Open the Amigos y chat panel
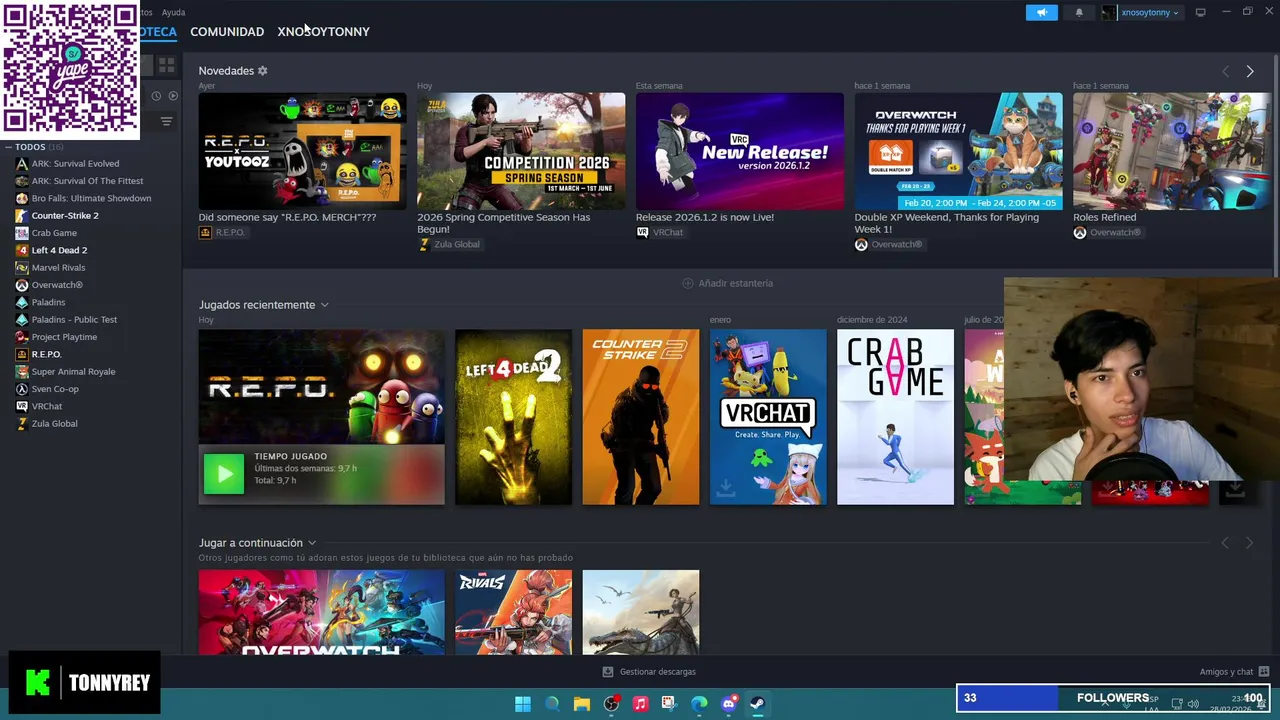The width and height of the screenshot is (1280, 720). click(1234, 672)
